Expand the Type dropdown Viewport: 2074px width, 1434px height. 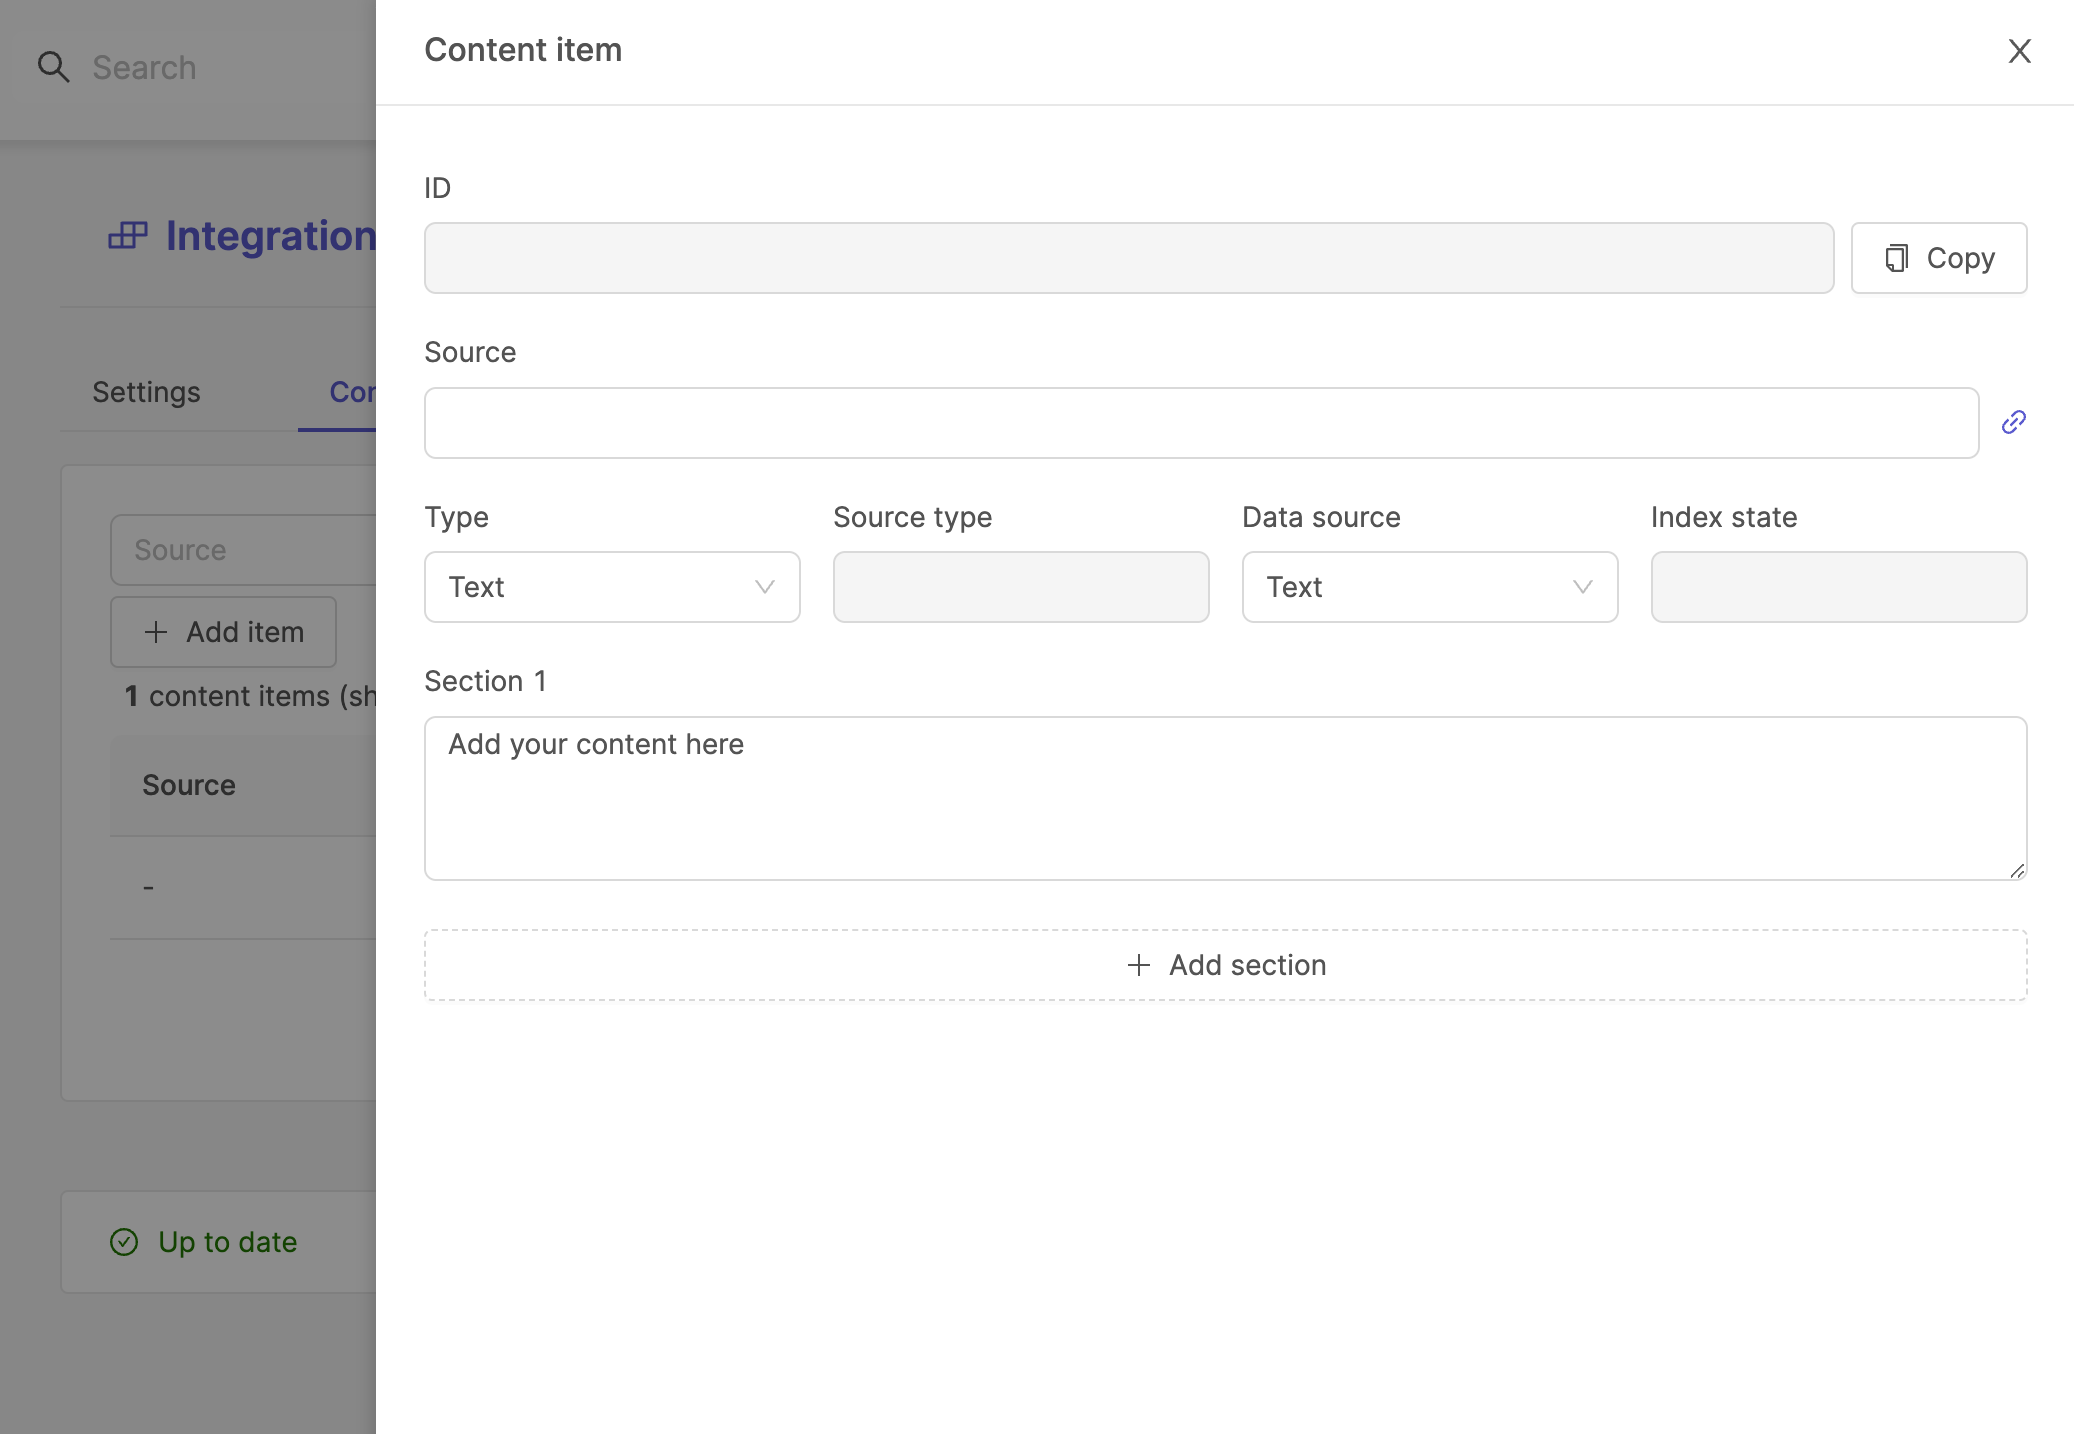click(611, 587)
